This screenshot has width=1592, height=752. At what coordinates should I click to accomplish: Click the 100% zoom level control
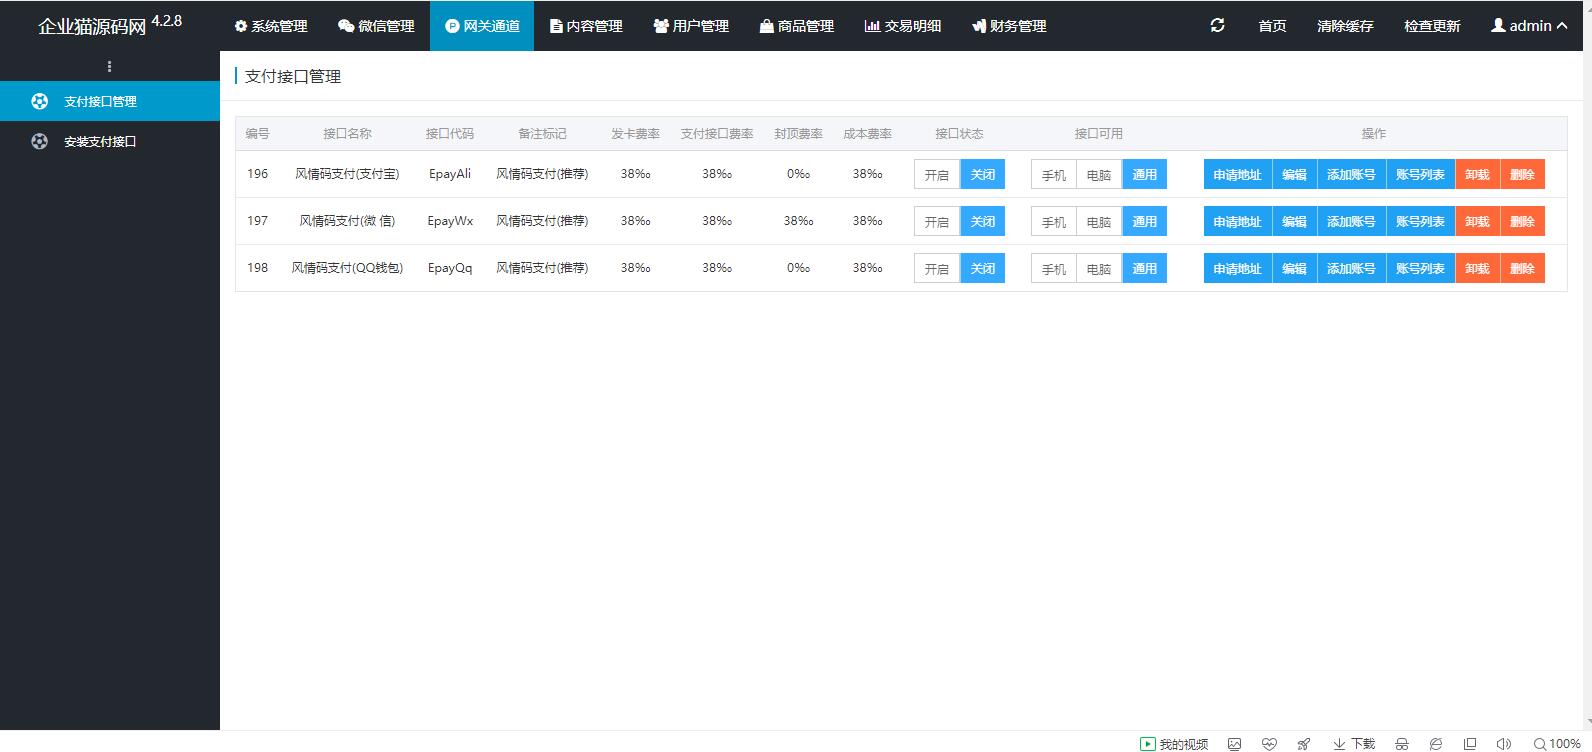click(1556, 744)
